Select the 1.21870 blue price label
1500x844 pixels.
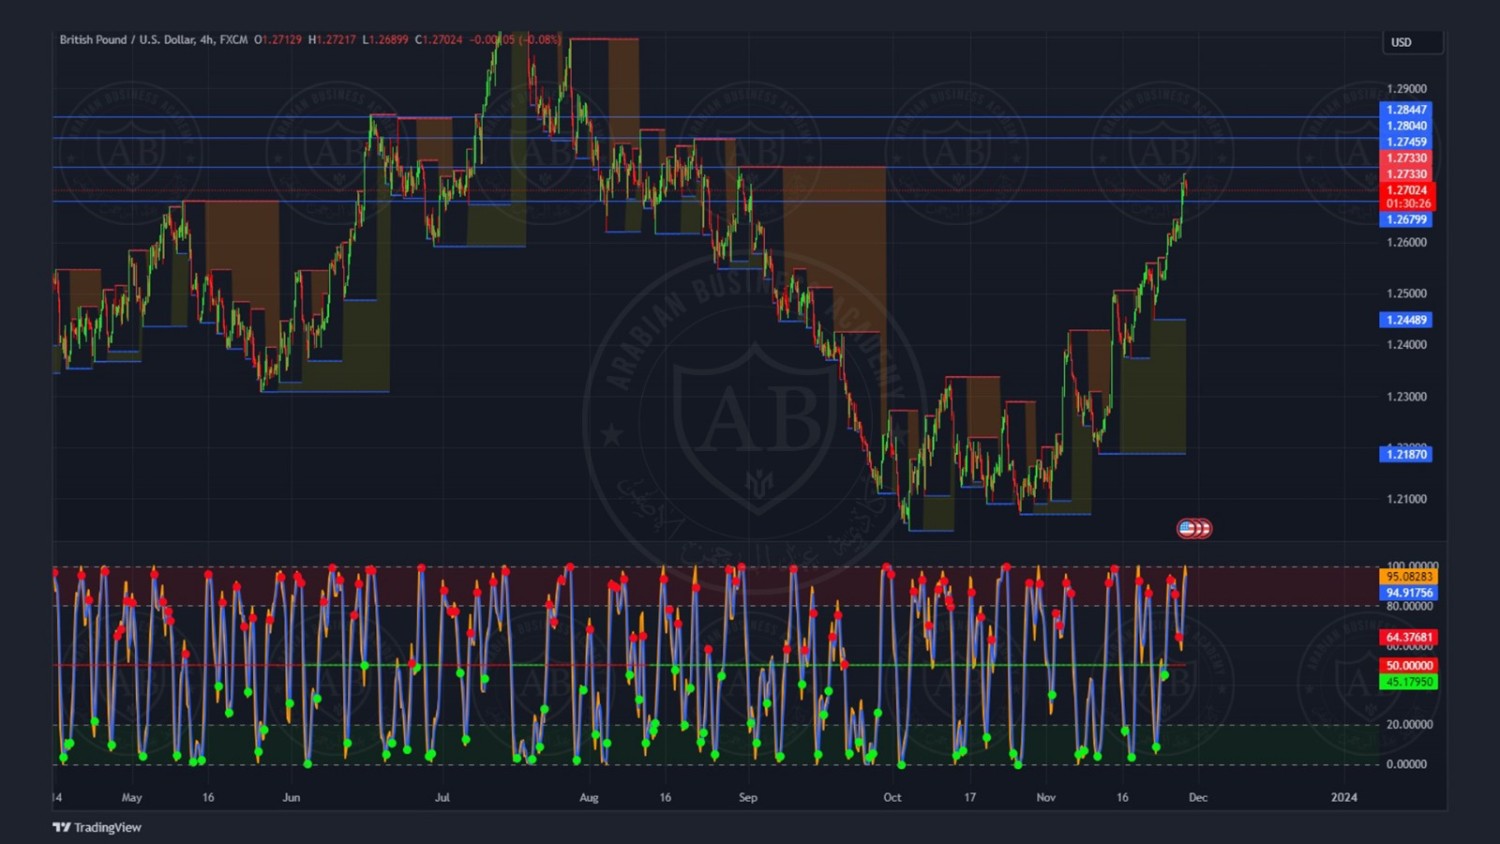click(1406, 454)
